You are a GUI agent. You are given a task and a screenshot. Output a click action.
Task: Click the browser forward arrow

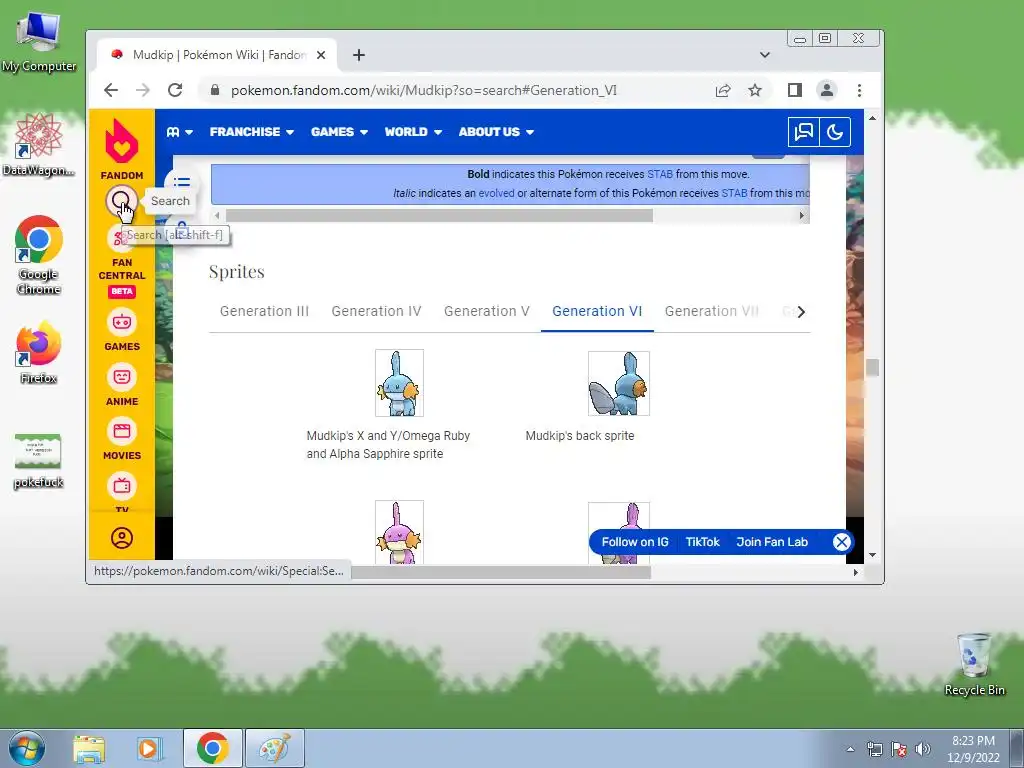(x=143, y=90)
